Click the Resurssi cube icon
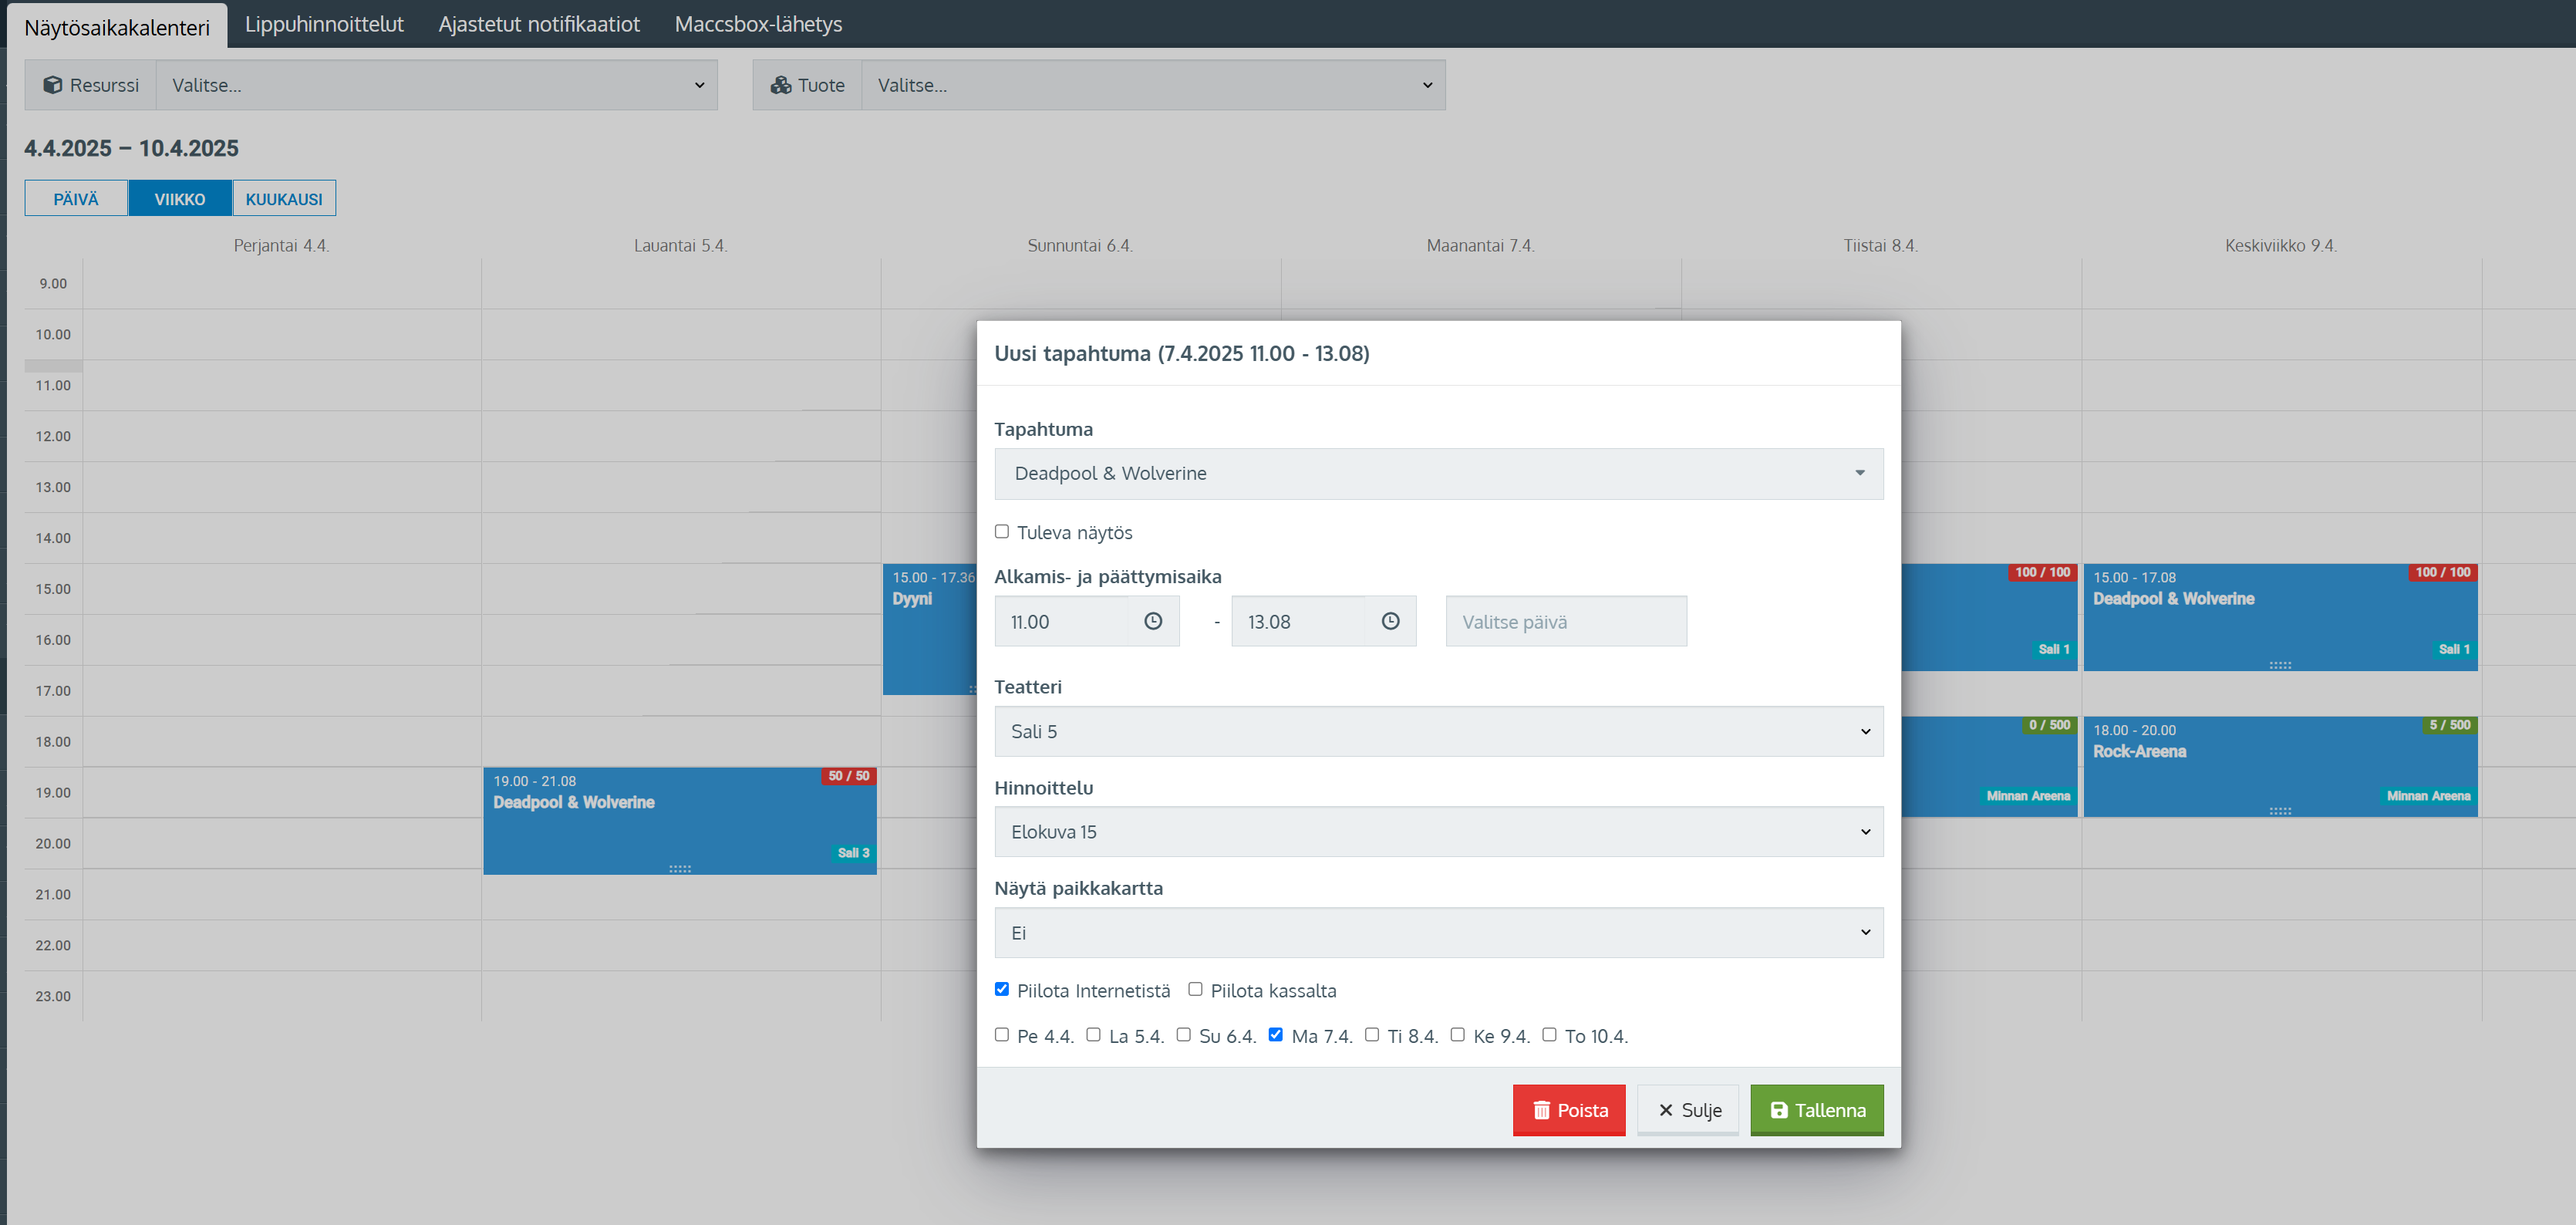Screen dimensions: 2576x1225 (x=53, y=85)
